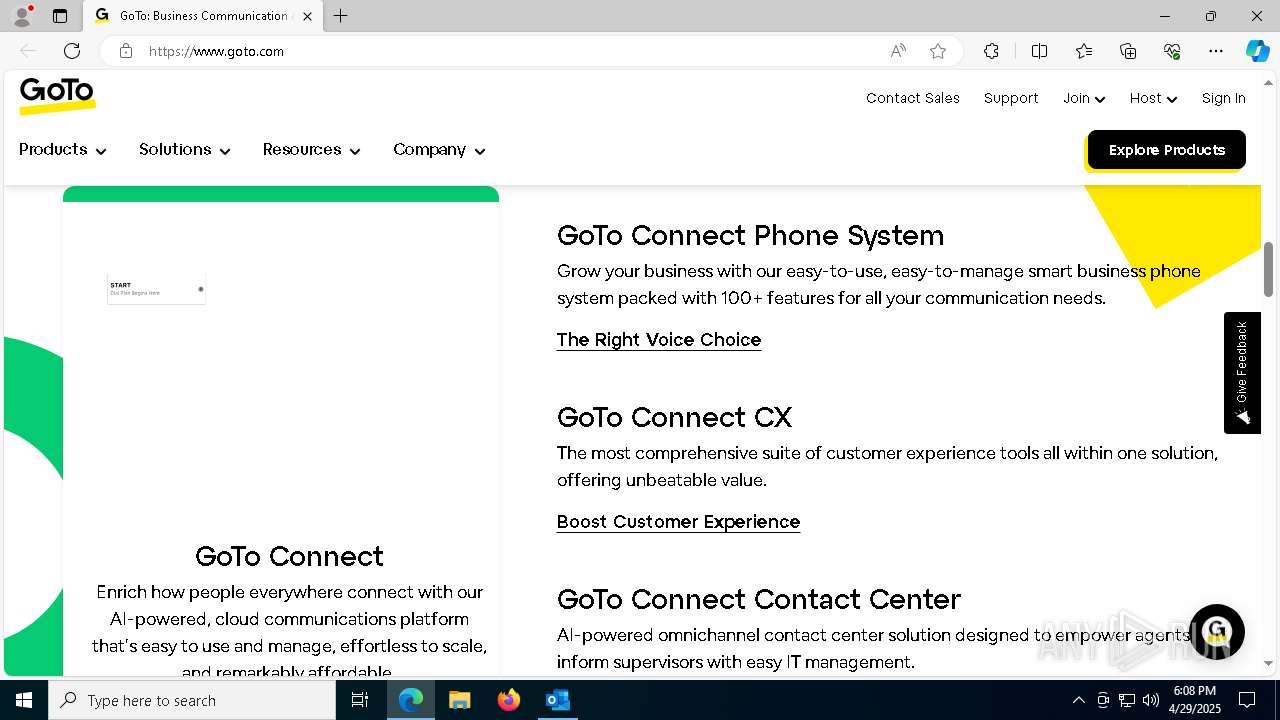The width and height of the screenshot is (1280, 720).
Task: Click the scrollbar down arrow
Action: pos(1269,663)
